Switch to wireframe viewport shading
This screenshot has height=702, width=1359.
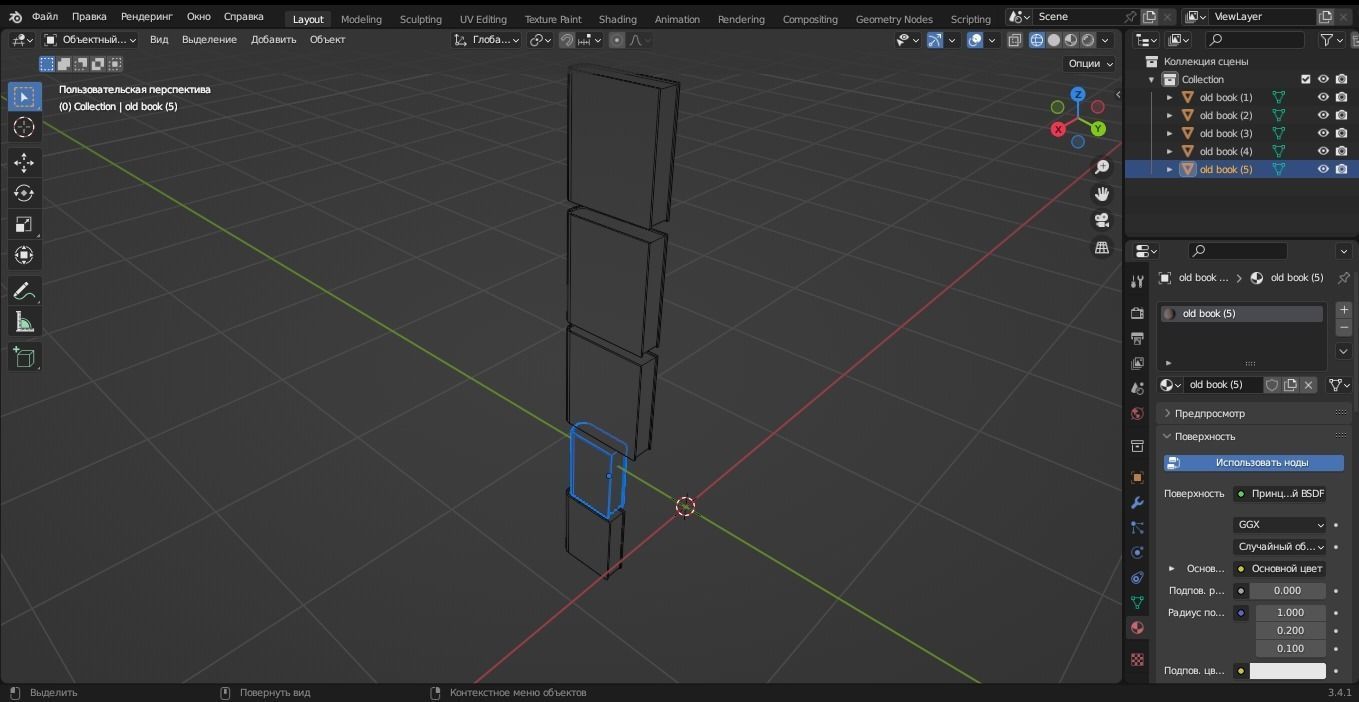tap(1037, 40)
